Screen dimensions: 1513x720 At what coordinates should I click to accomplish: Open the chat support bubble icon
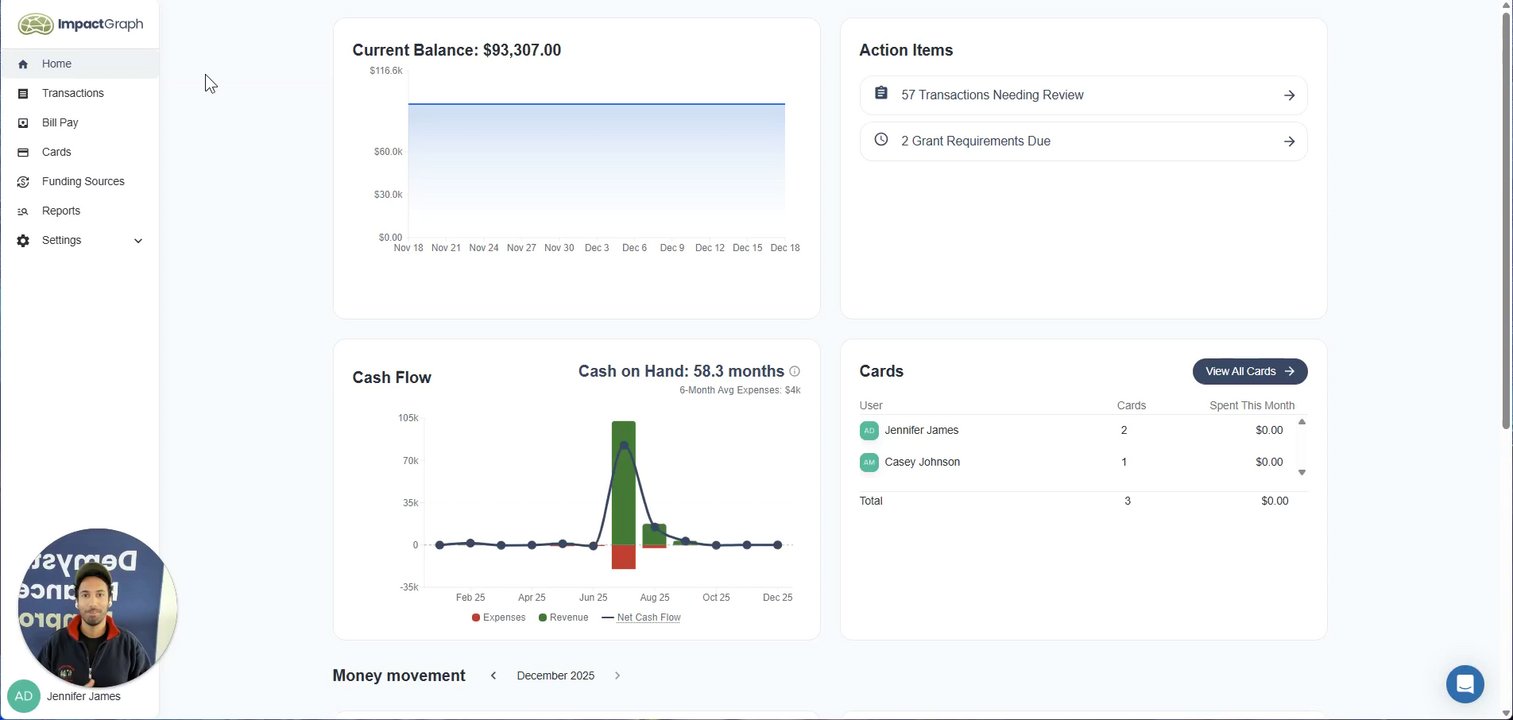1465,685
